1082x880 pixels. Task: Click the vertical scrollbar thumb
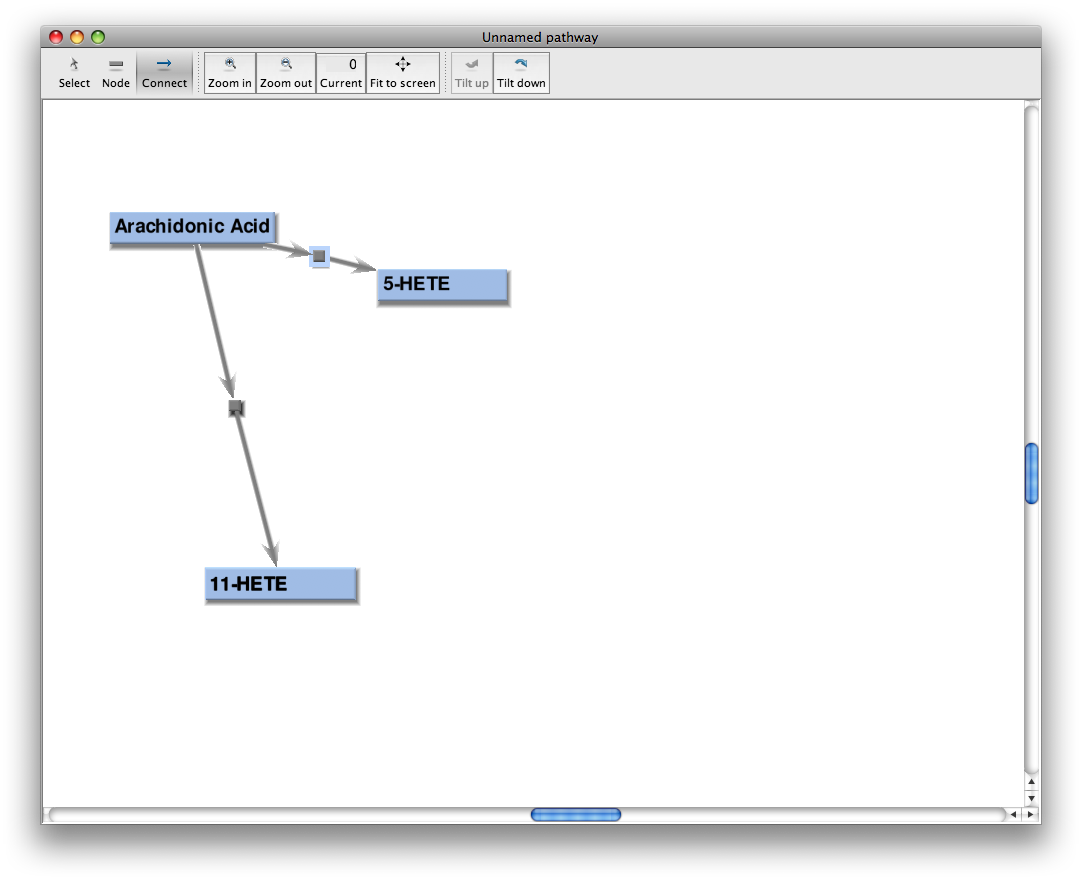pyautogui.click(x=1032, y=473)
